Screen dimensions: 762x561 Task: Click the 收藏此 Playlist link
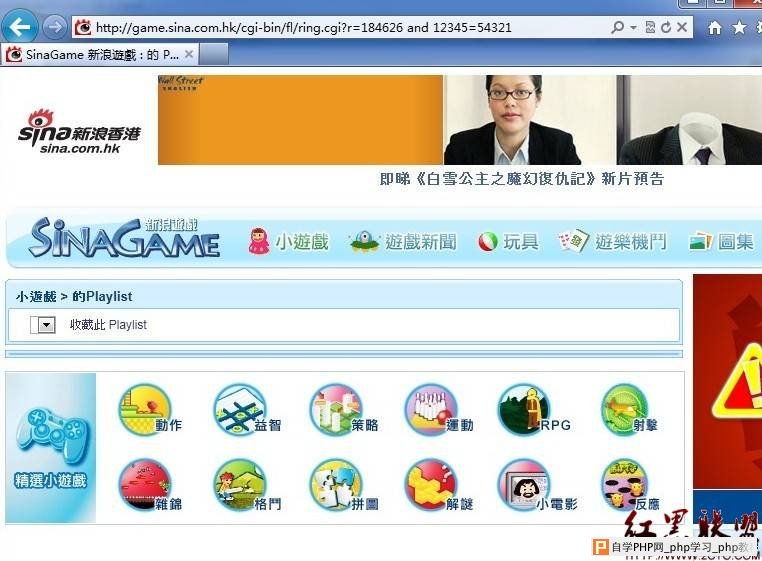(x=108, y=325)
